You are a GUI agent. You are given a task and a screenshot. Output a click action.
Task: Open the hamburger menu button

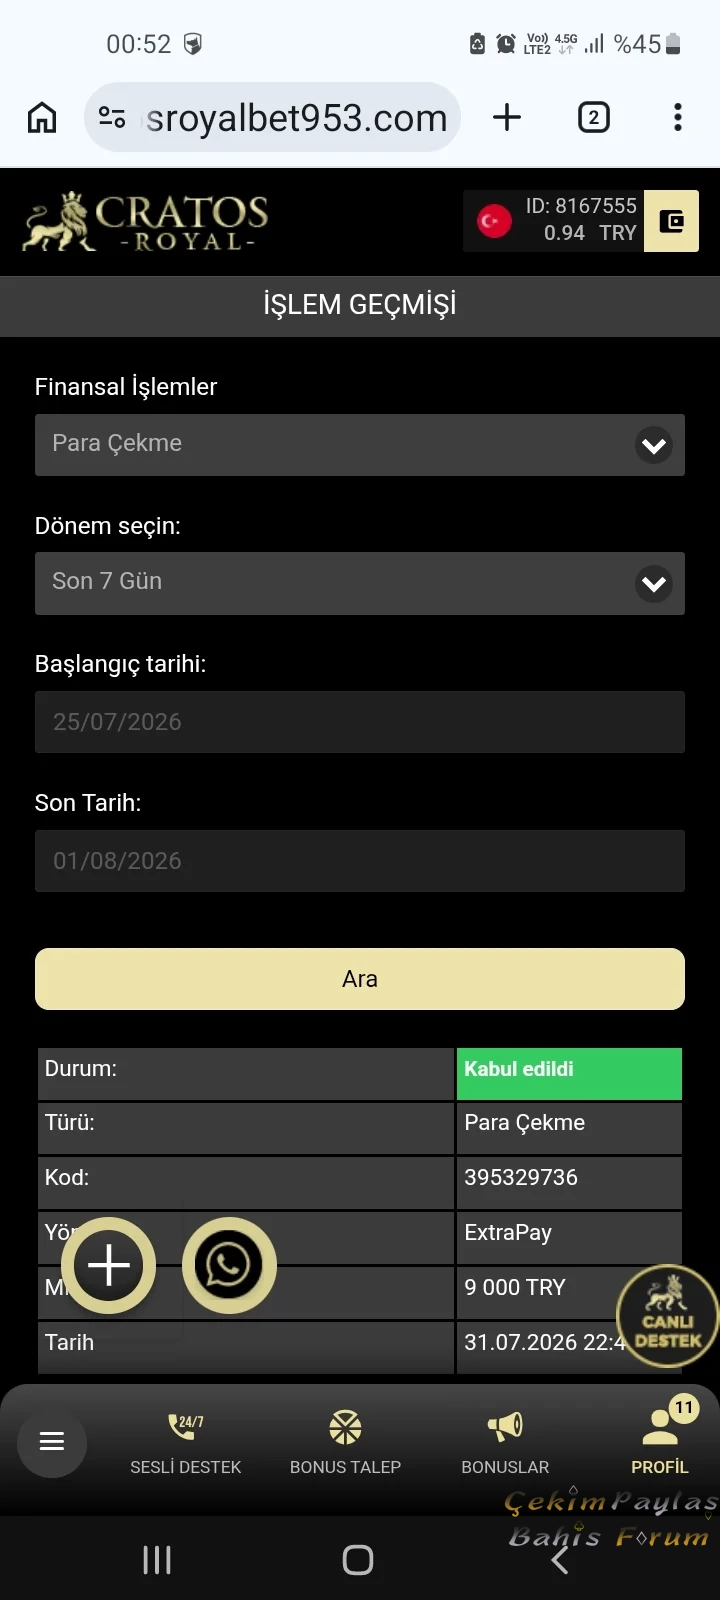click(52, 1441)
